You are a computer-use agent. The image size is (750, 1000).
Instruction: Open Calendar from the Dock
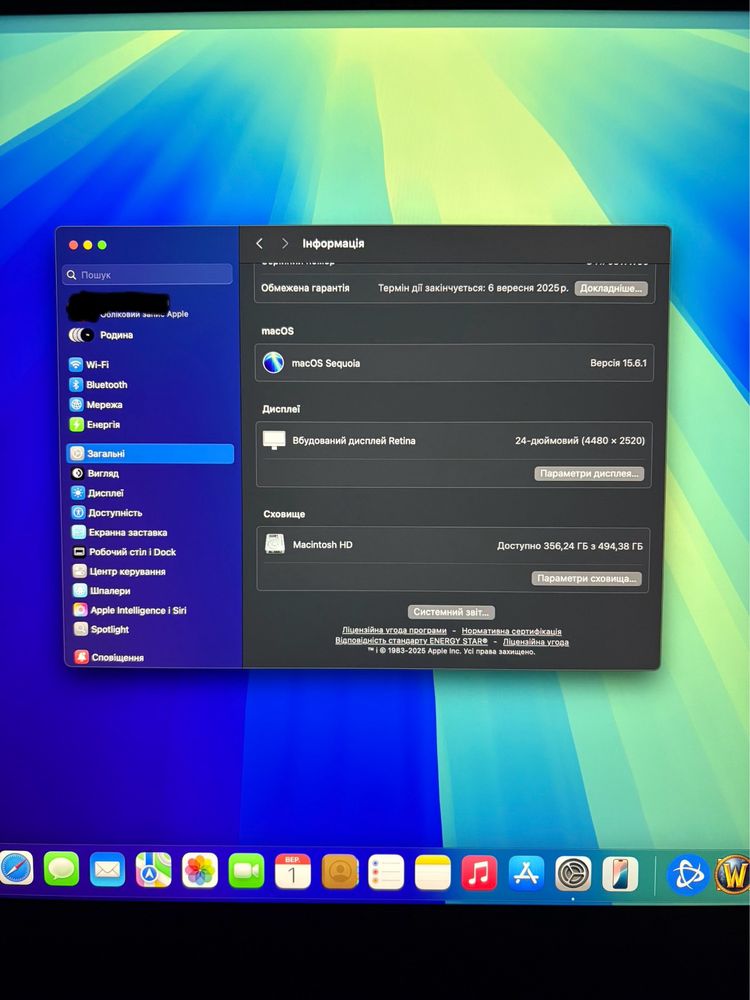(293, 871)
